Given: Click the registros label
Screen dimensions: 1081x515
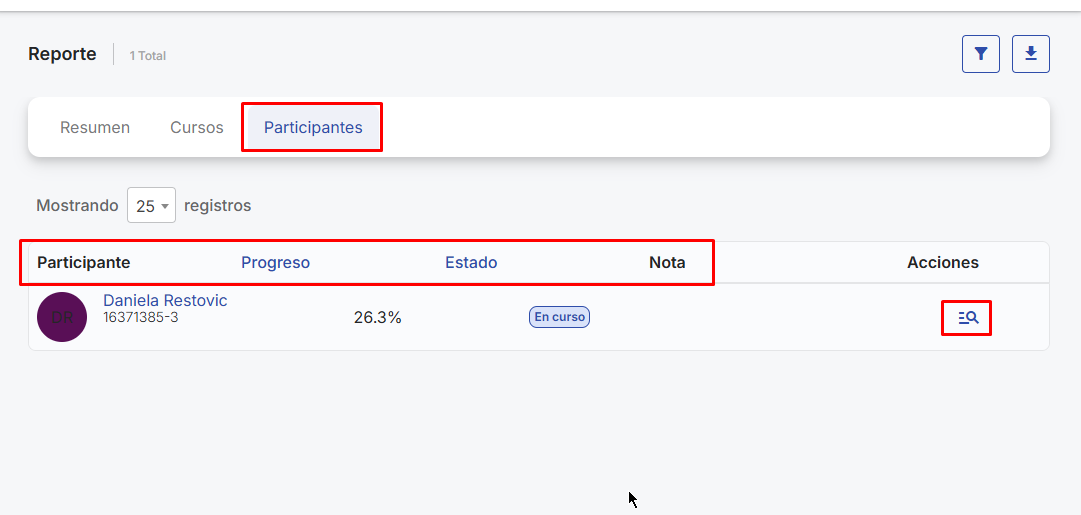Looking at the screenshot, I should [217, 206].
